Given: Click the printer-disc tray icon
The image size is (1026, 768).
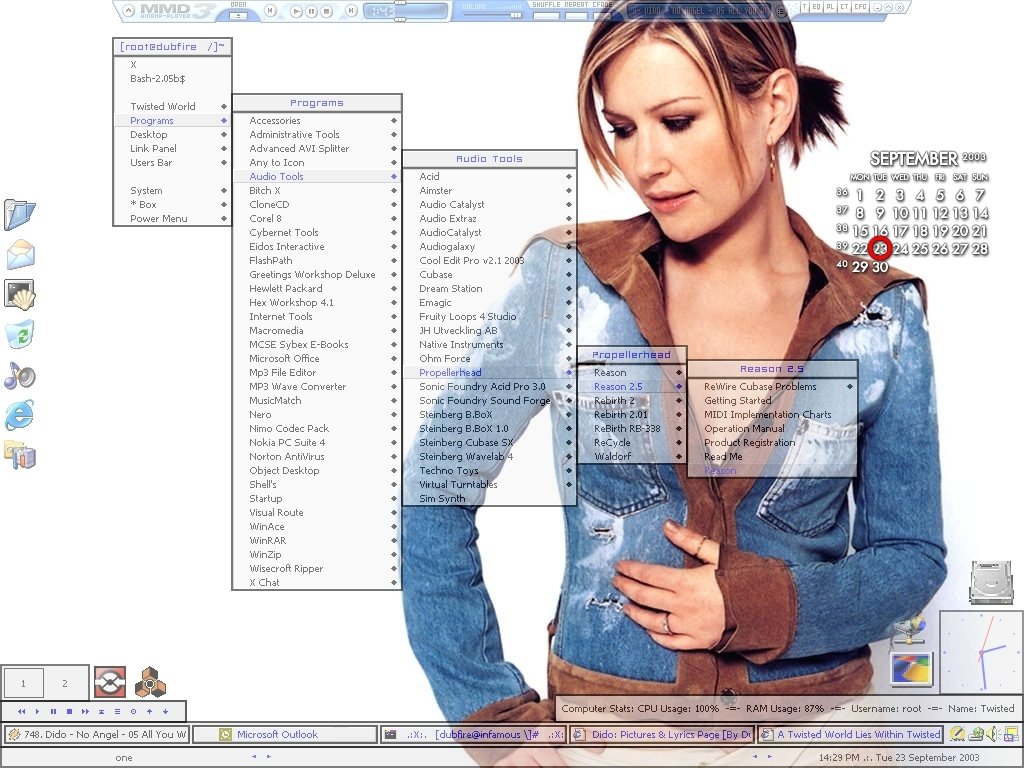Looking at the screenshot, I should click(x=976, y=734).
